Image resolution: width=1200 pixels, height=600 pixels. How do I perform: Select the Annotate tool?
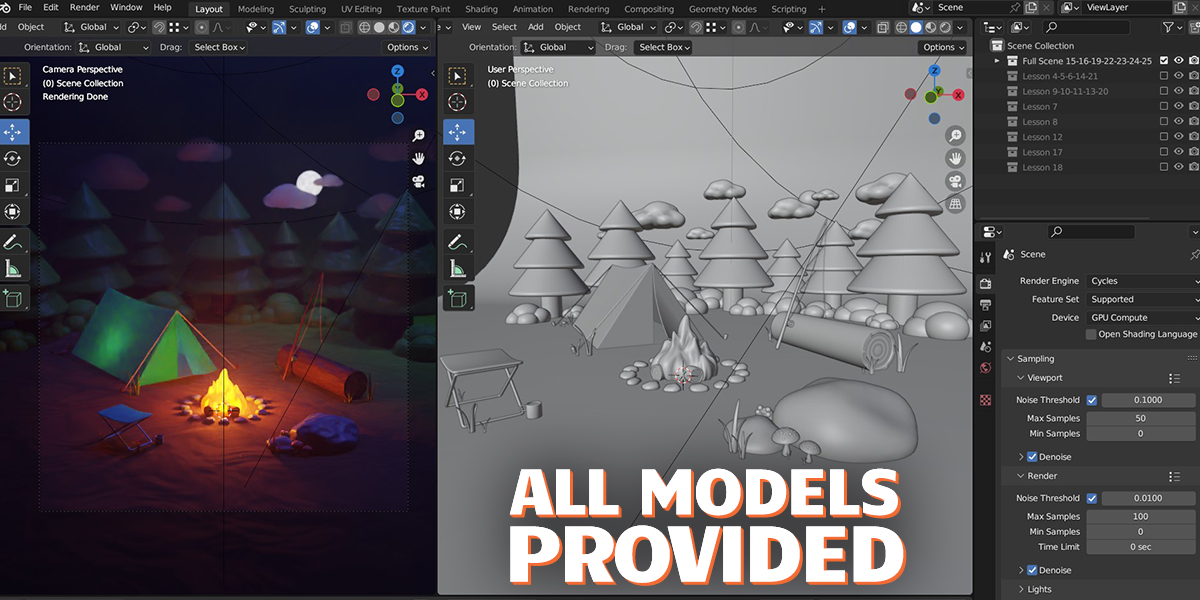tap(13, 241)
